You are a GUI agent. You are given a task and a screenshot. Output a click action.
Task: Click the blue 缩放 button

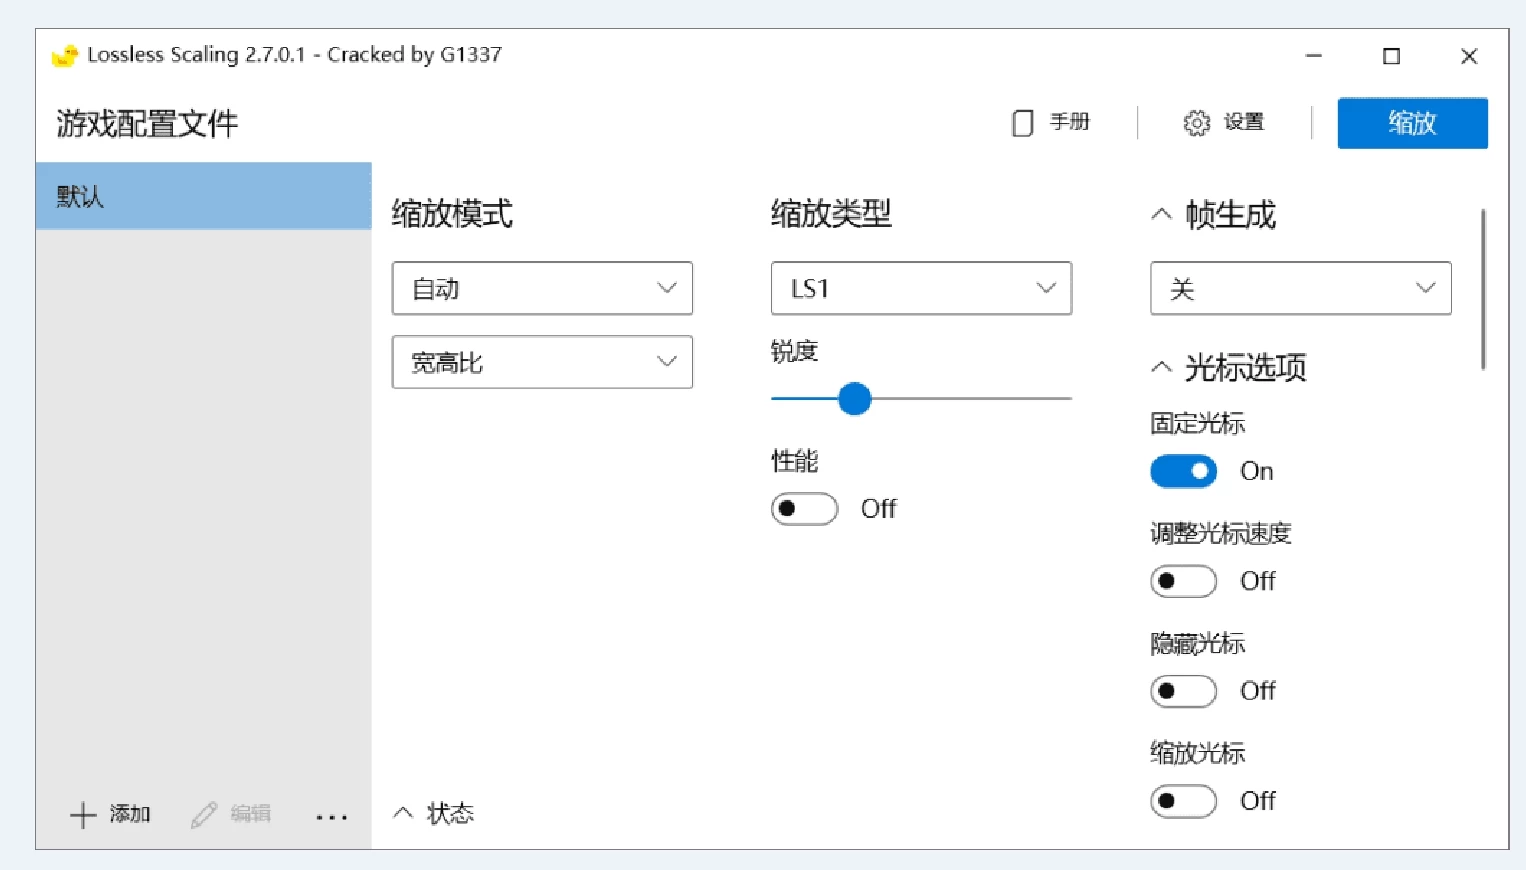(1412, 123)
